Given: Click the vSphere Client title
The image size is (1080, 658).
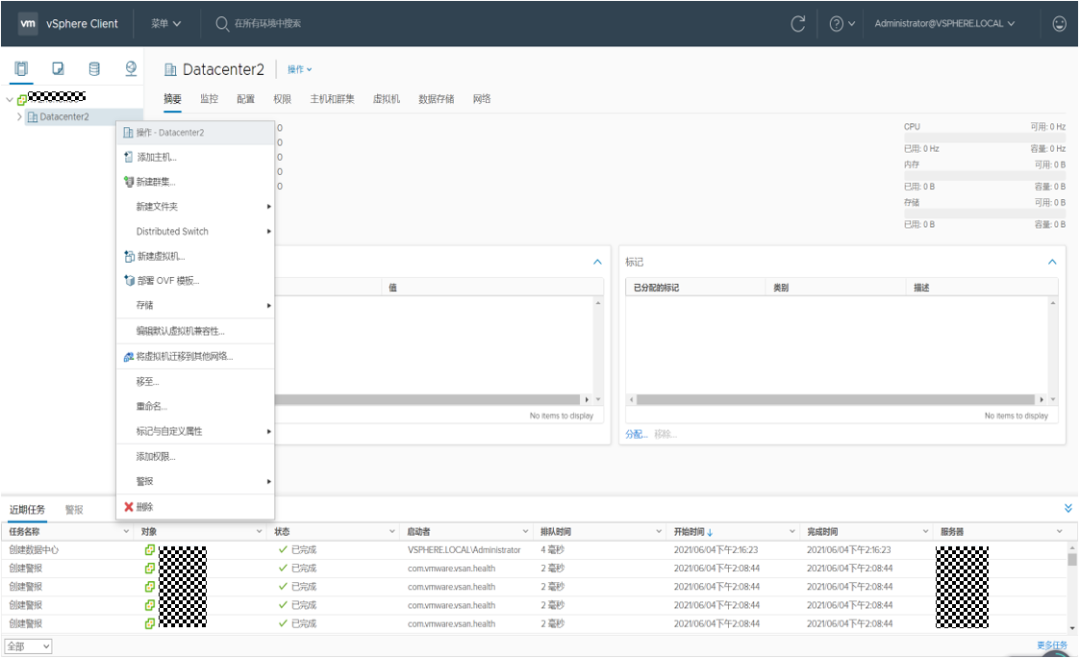Looking at the screenshot, I should pos(82,23).
